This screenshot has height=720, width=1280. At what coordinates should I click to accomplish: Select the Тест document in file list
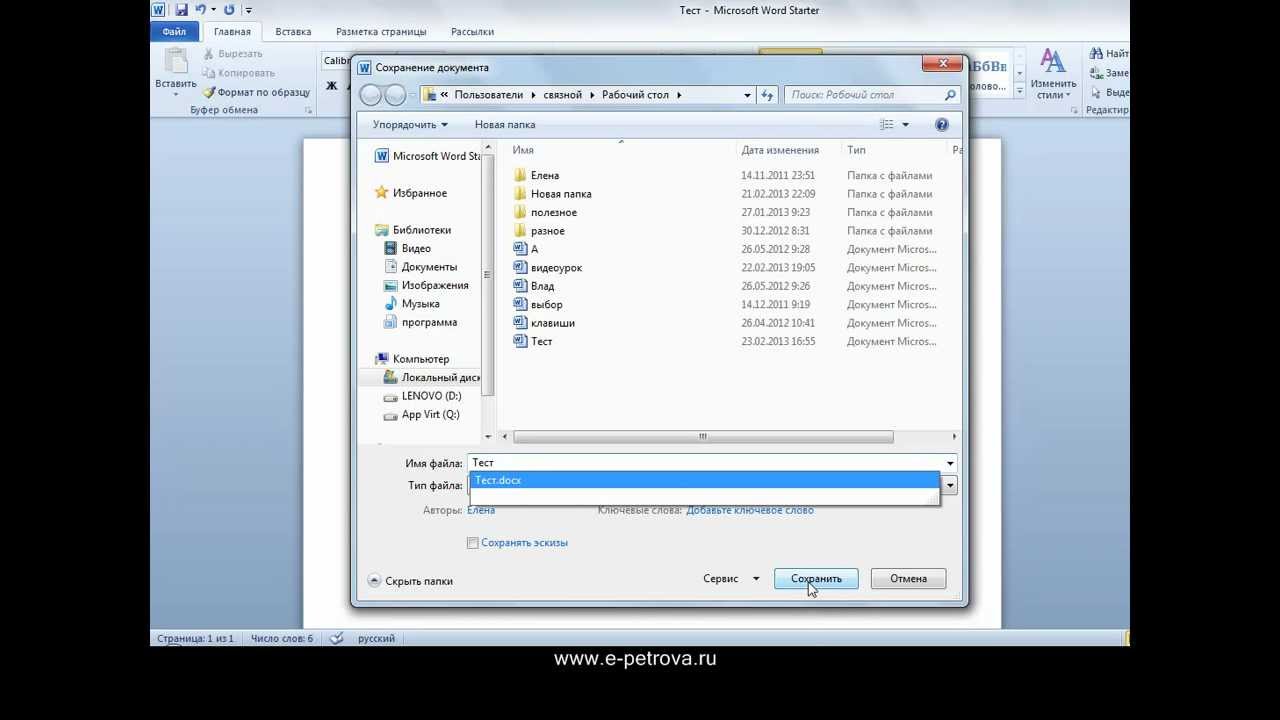point(533,341)
